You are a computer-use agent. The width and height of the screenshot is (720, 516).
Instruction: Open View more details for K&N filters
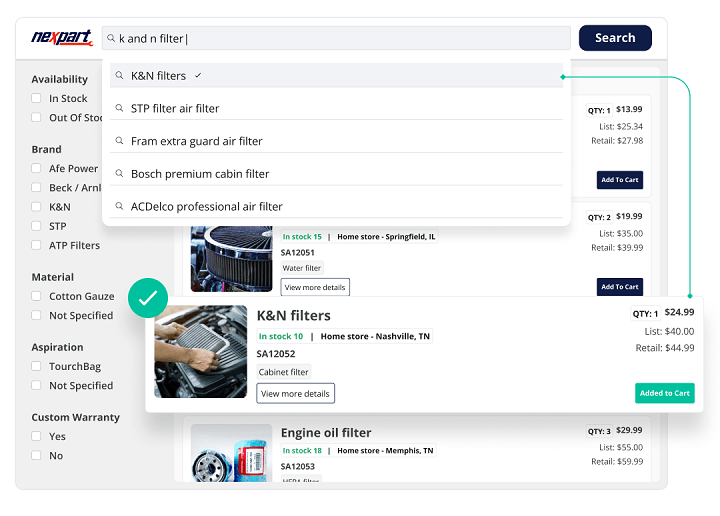295,394
